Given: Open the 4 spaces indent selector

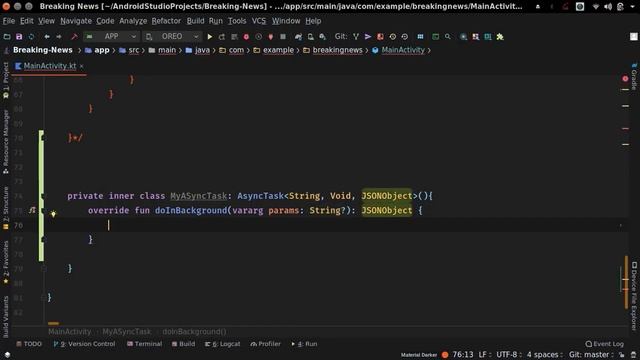Looking at the screenshot, I should point(544,354).
